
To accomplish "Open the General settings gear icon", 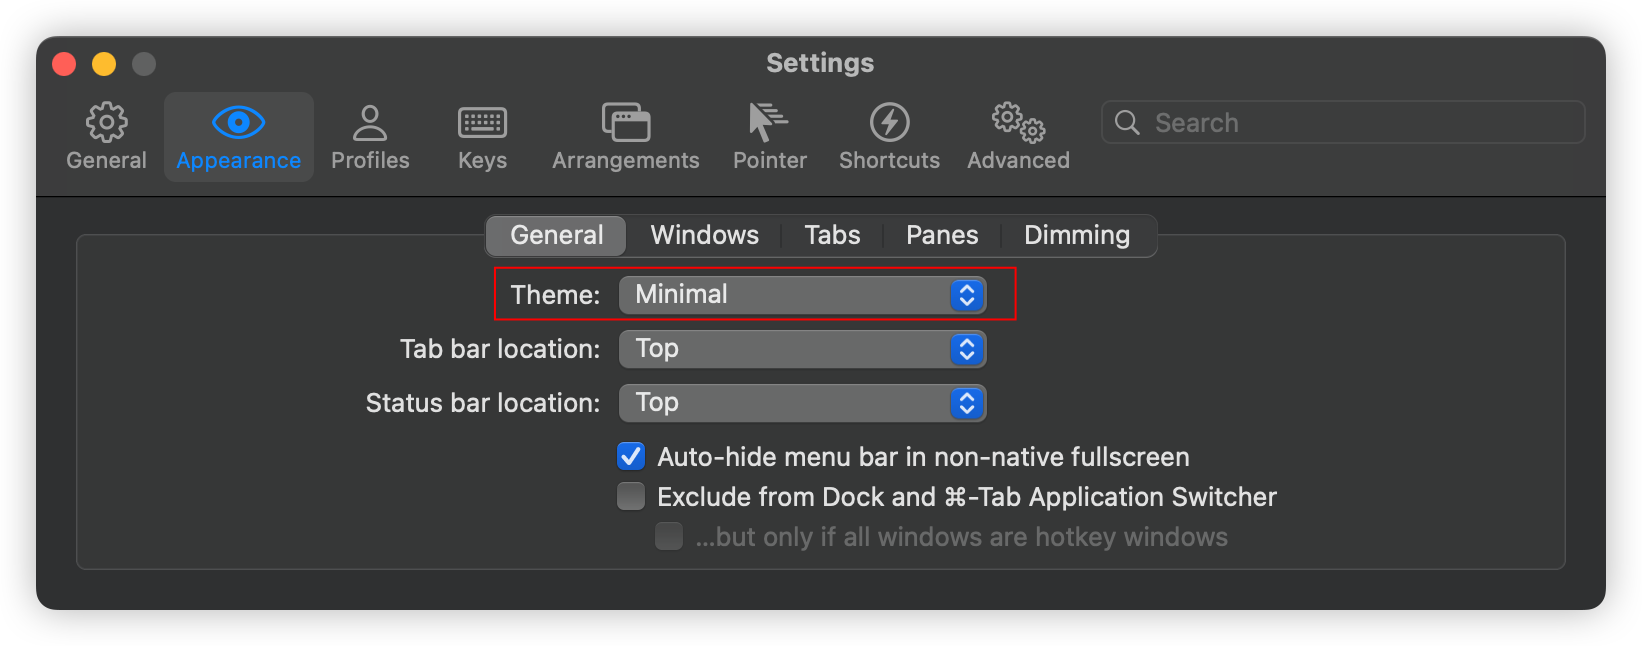I will [106, 123].
